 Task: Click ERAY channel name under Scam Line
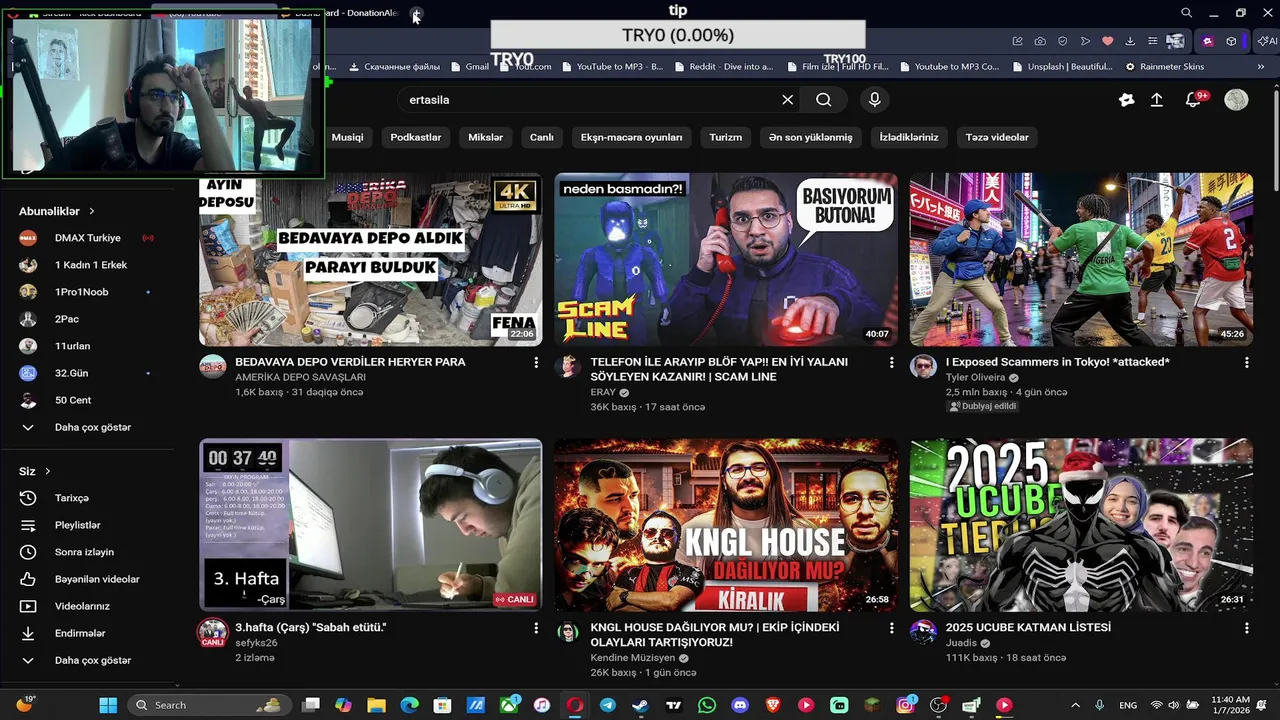(603, 393)
